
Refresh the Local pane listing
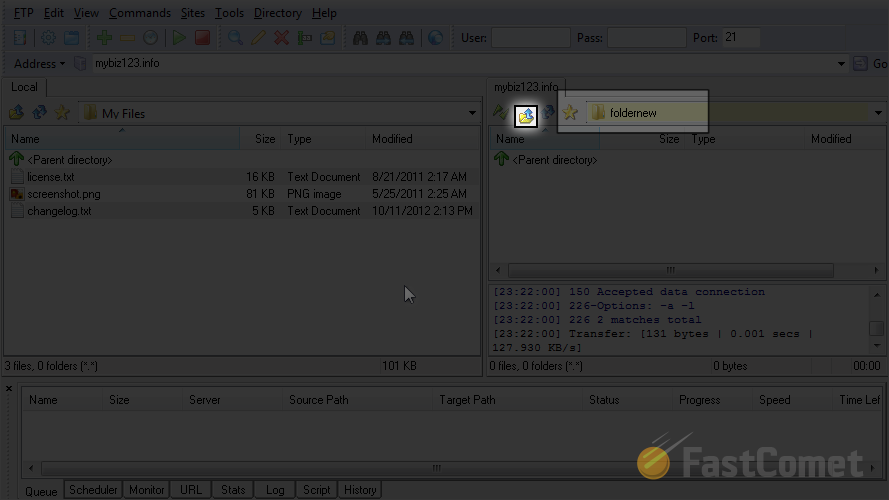point(39,113)
